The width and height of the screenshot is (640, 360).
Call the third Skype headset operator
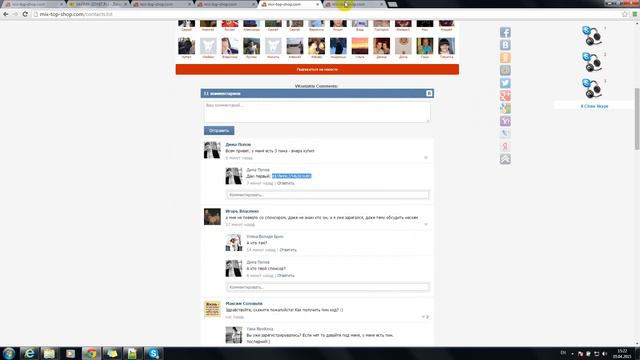point(592,89)
